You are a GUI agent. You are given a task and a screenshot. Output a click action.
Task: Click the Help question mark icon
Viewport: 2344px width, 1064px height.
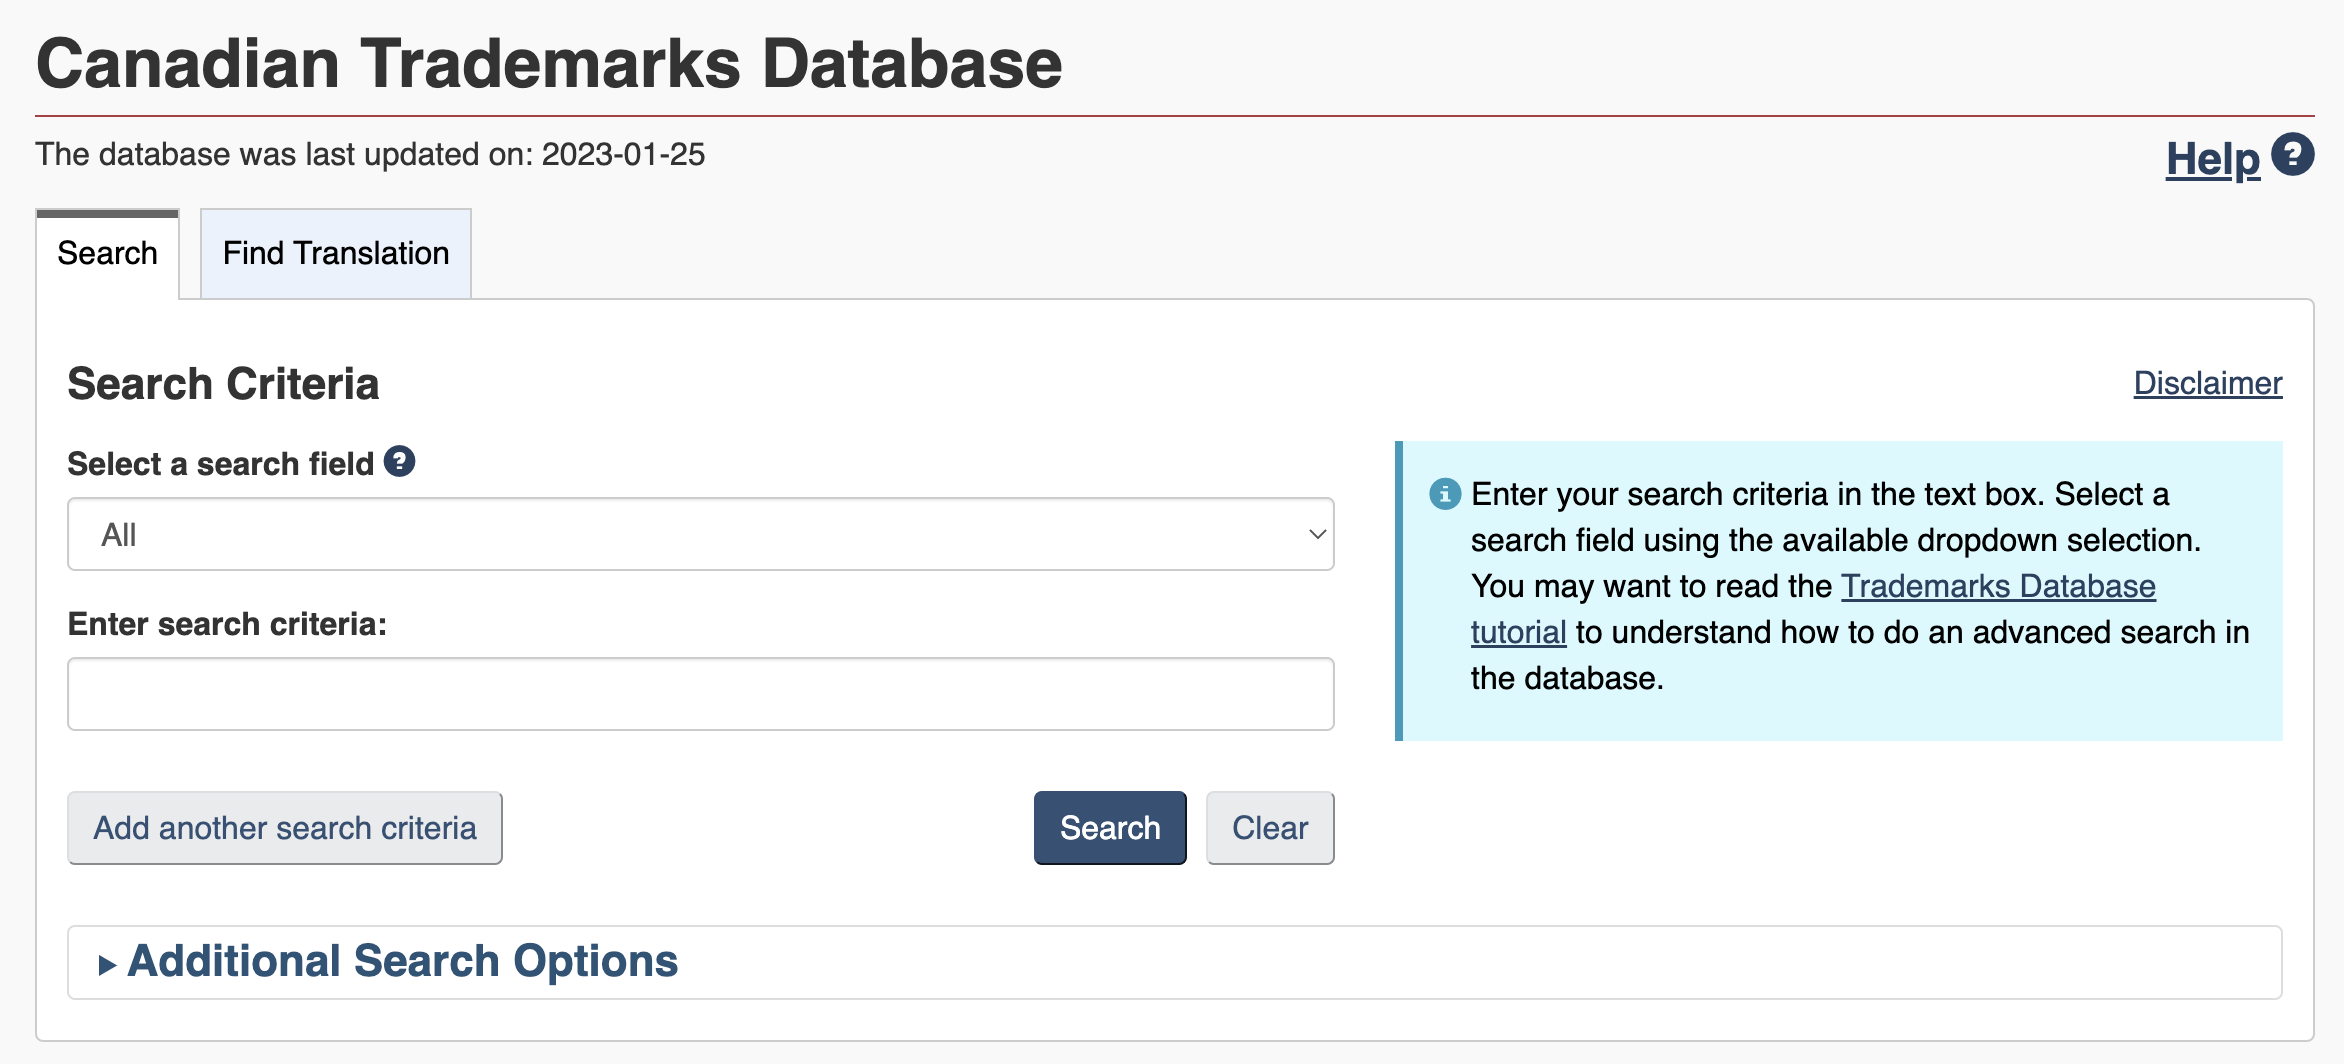pyautogui.click(x=2292, y=155)
